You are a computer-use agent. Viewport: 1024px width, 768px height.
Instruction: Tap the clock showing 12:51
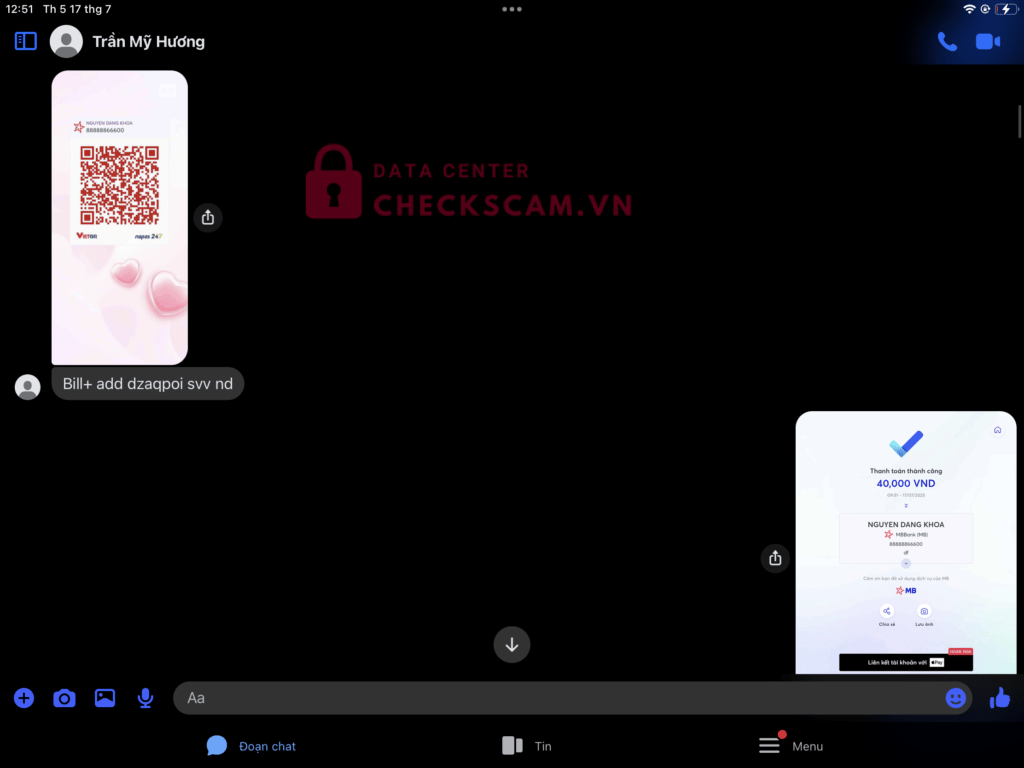20,9
